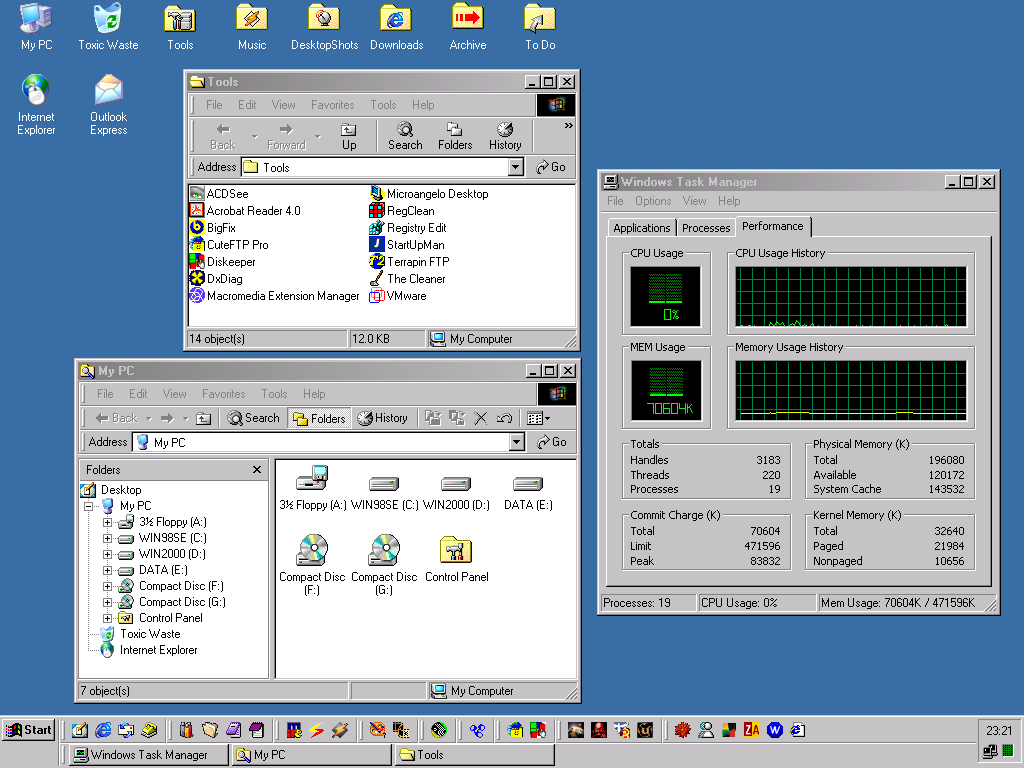Select the WIN2000 (D:) drive icon in file pane
Screen dimensions: 1024x768
456,484
